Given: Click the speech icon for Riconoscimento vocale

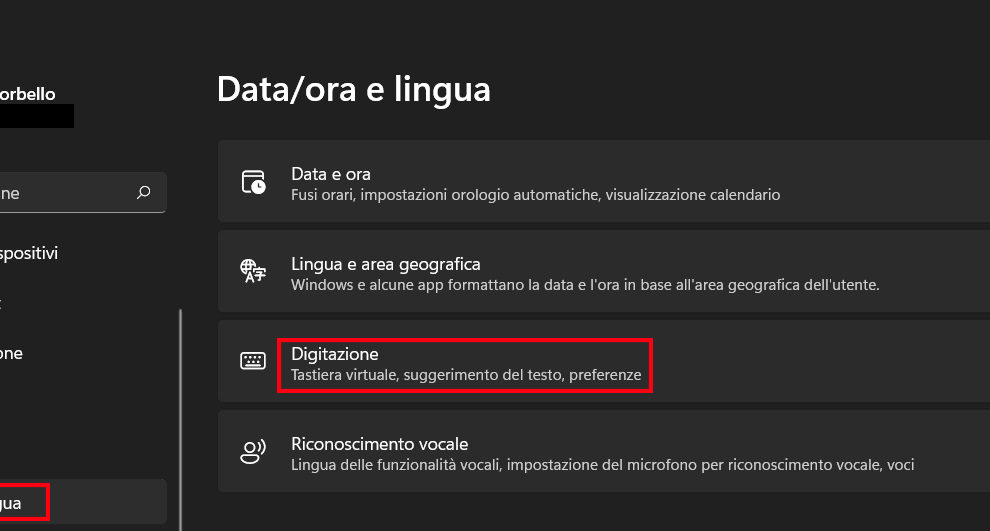Looking at the screenshot, I should click(x=253, y=452).
